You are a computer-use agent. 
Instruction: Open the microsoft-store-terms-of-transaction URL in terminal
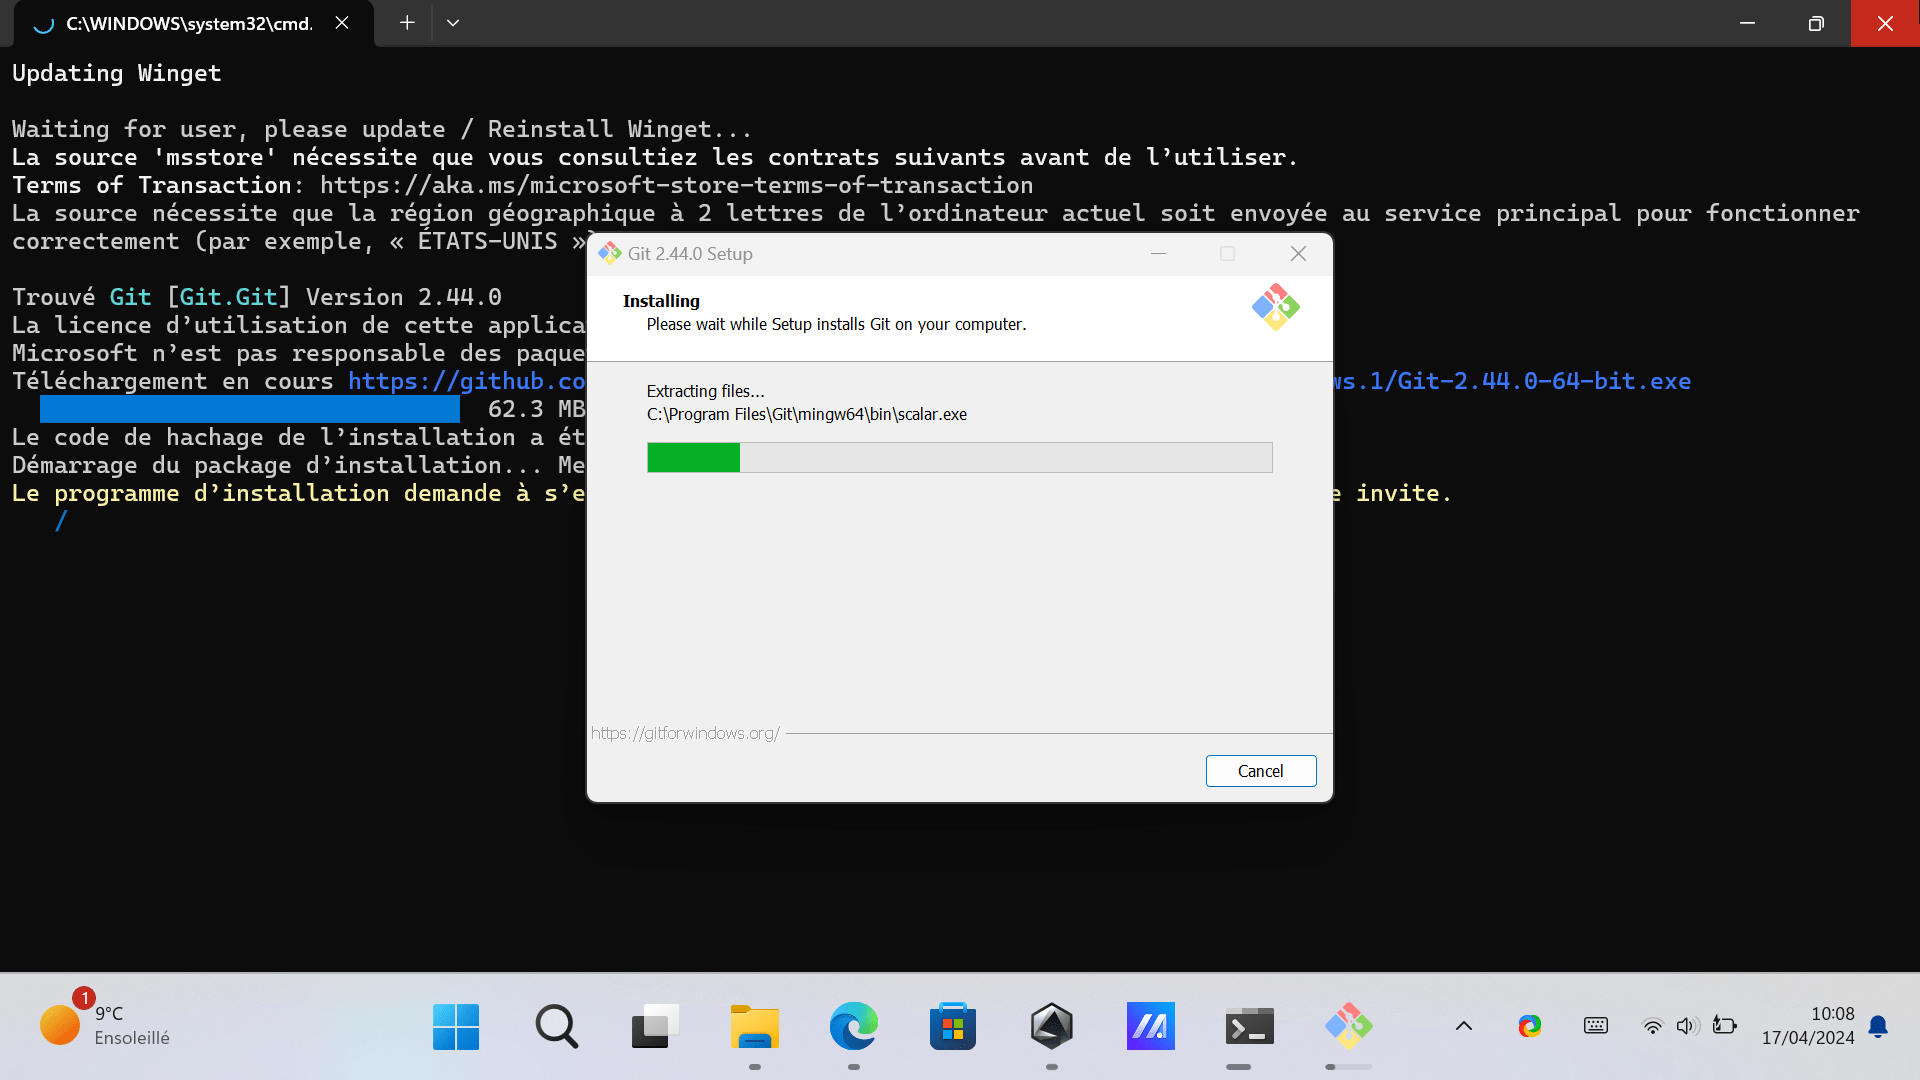tap(676, 185)
